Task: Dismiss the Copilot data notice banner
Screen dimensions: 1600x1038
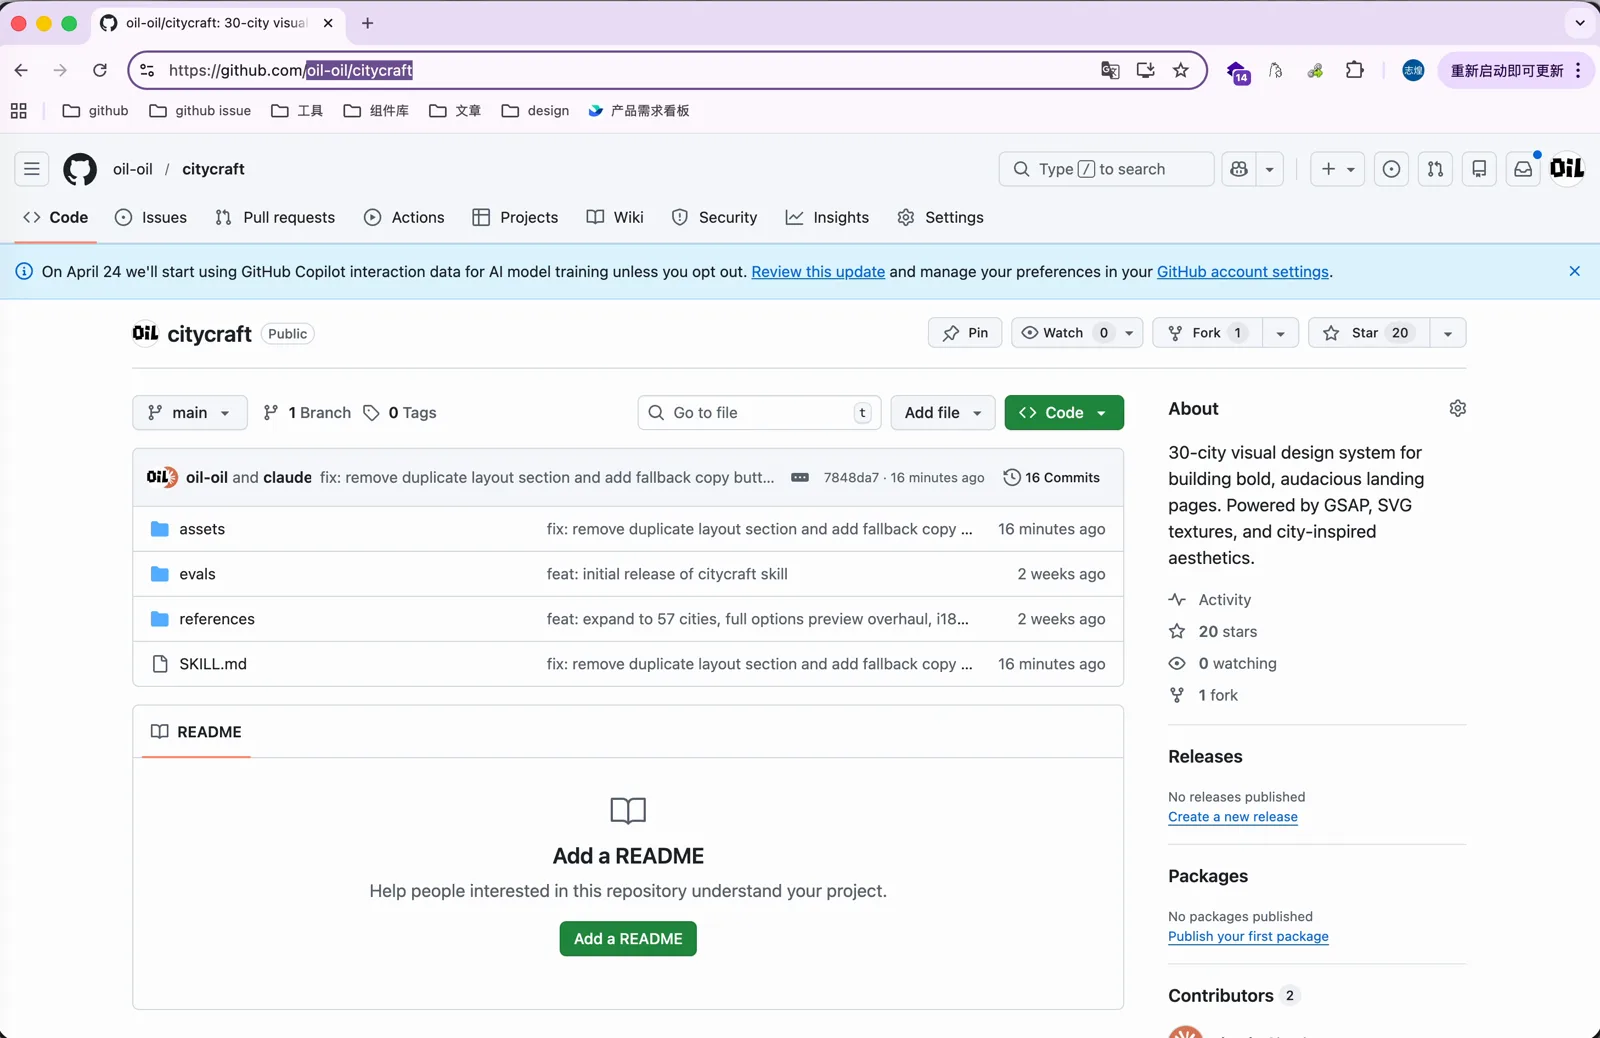Action: click(x=1574, y=271)
